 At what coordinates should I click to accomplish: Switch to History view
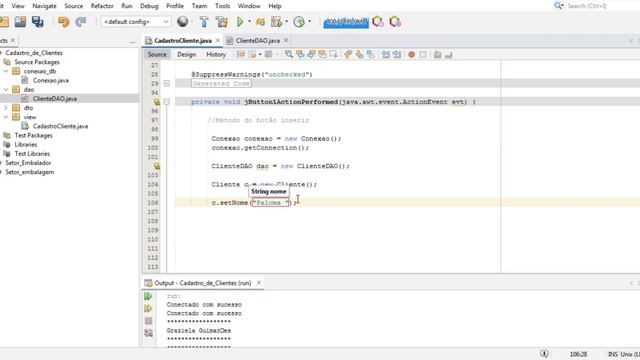(x=216, y=54)
